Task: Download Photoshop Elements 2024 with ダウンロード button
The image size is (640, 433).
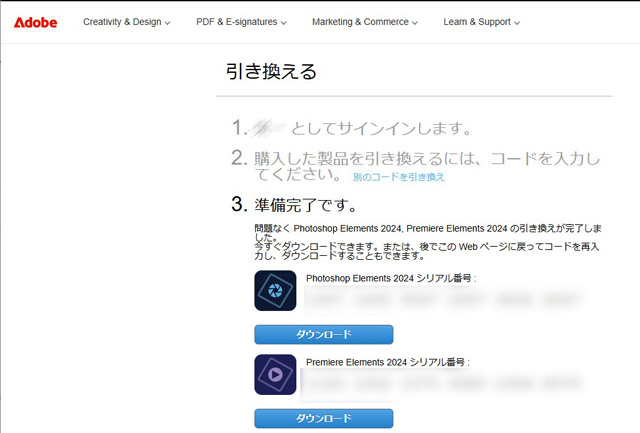Action: click(324, 335)
